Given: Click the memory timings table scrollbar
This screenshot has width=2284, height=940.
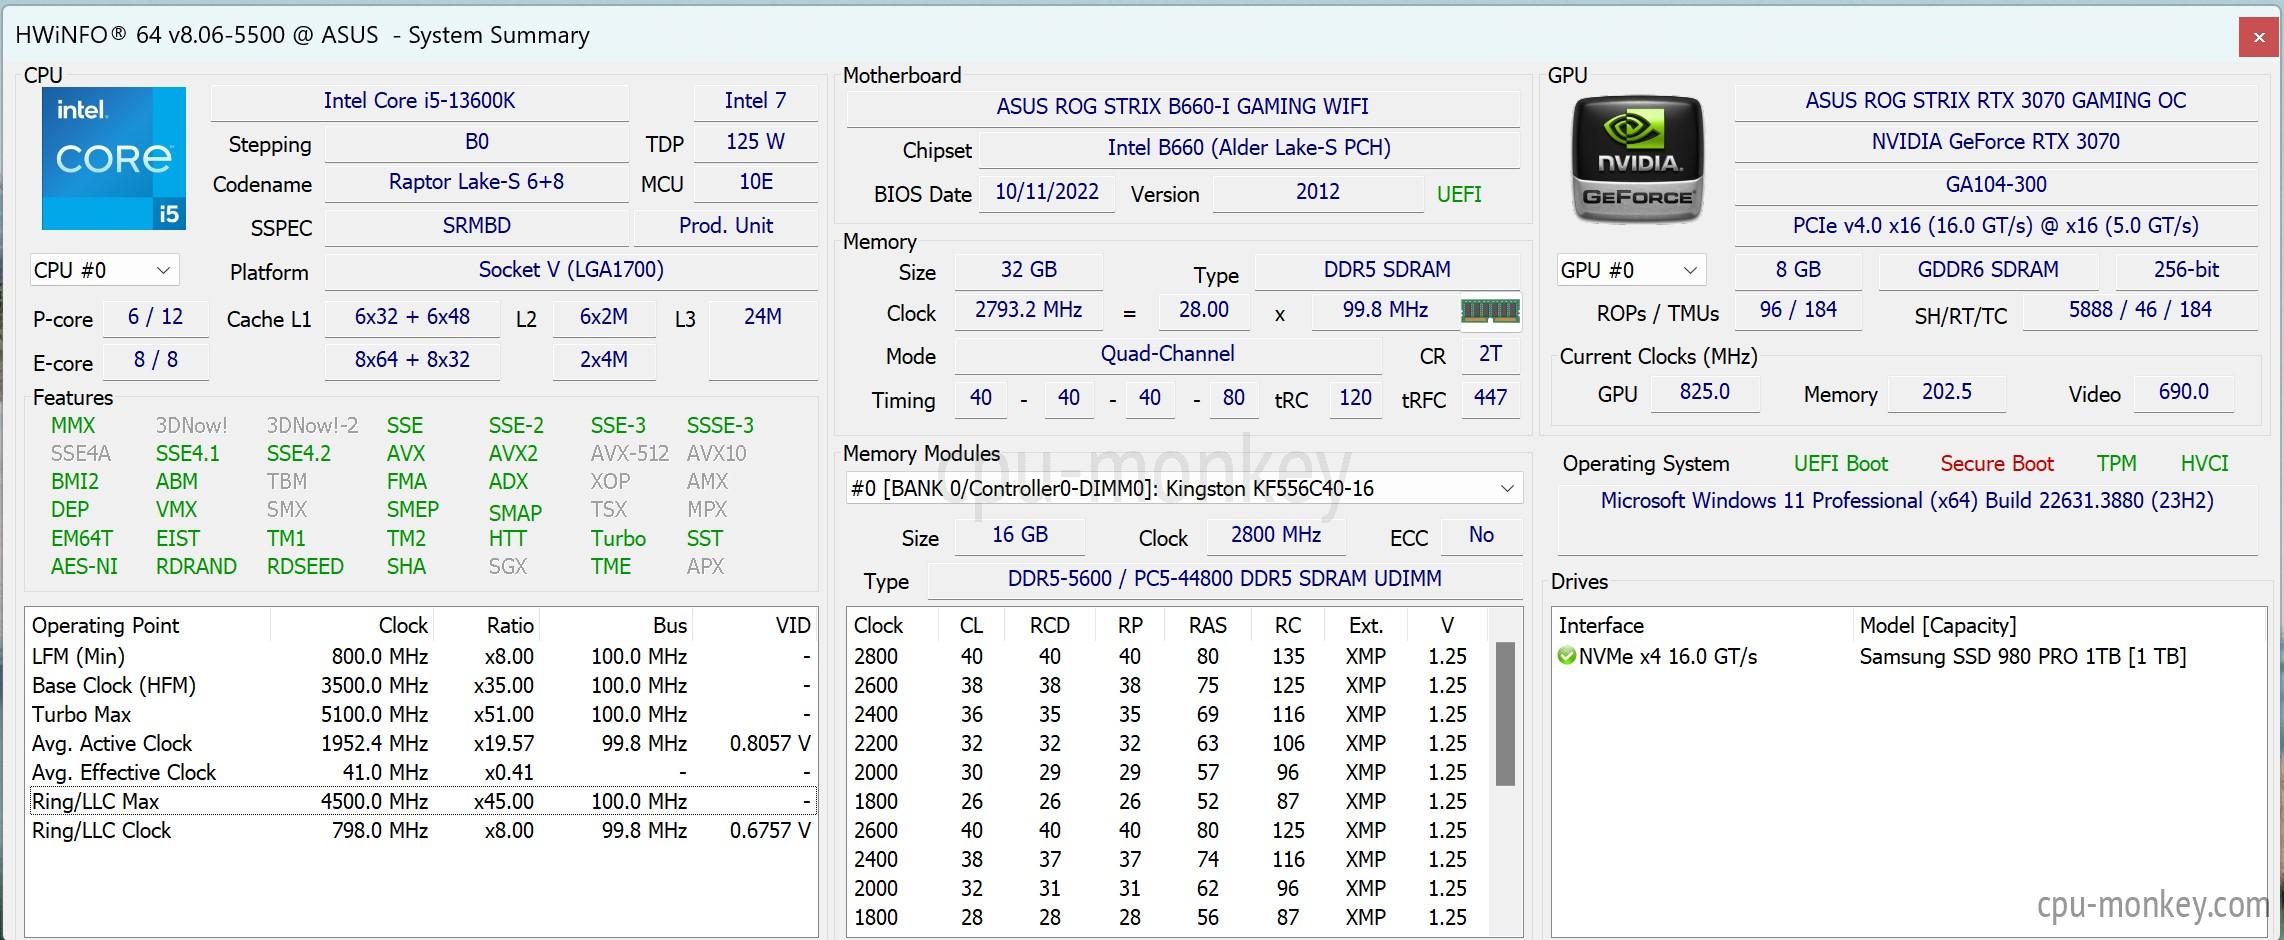Looking at the screenshot, I should (1505, 714).
